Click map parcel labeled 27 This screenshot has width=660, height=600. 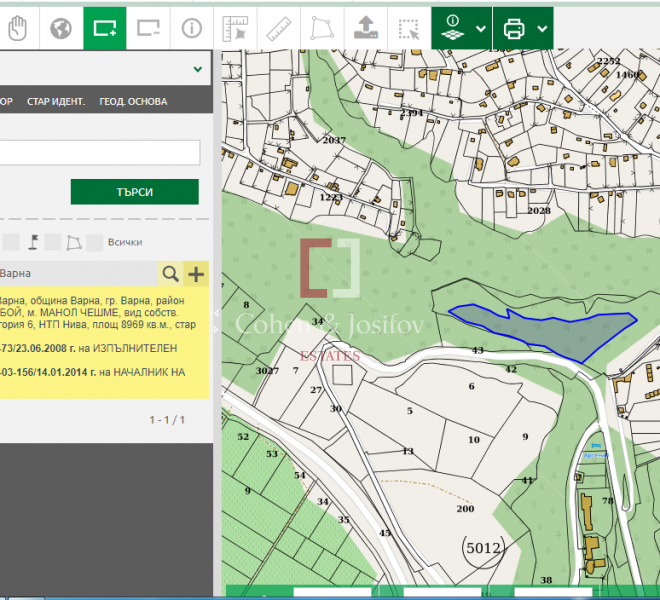coord(316,390)
